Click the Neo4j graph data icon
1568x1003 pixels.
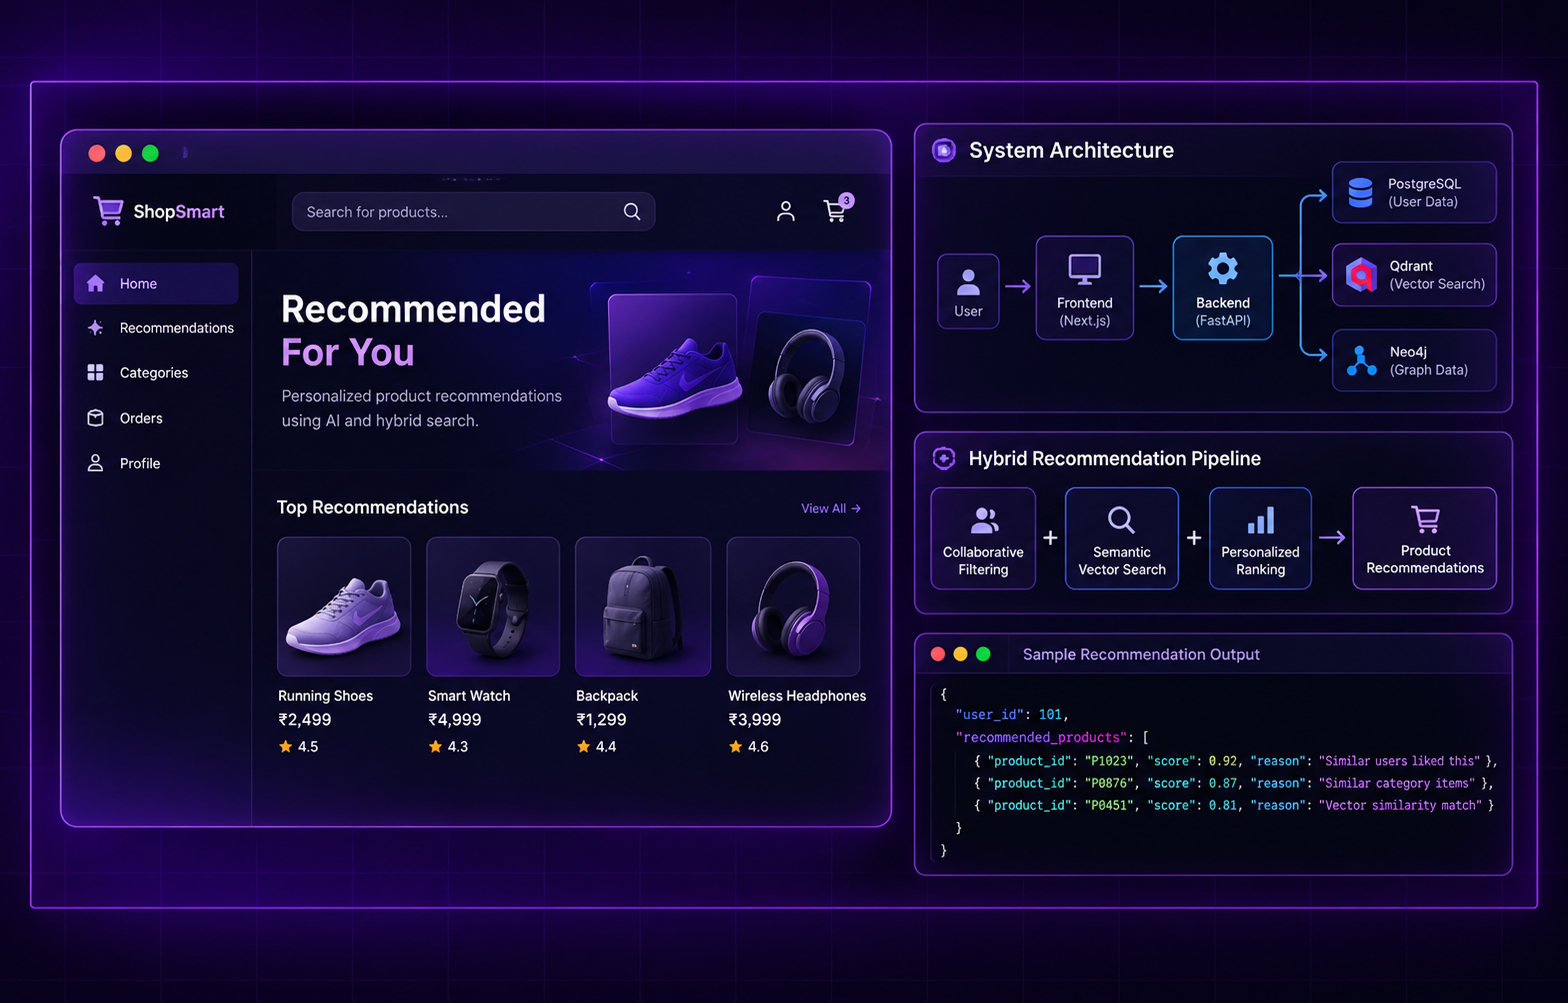pos(1361,360)
